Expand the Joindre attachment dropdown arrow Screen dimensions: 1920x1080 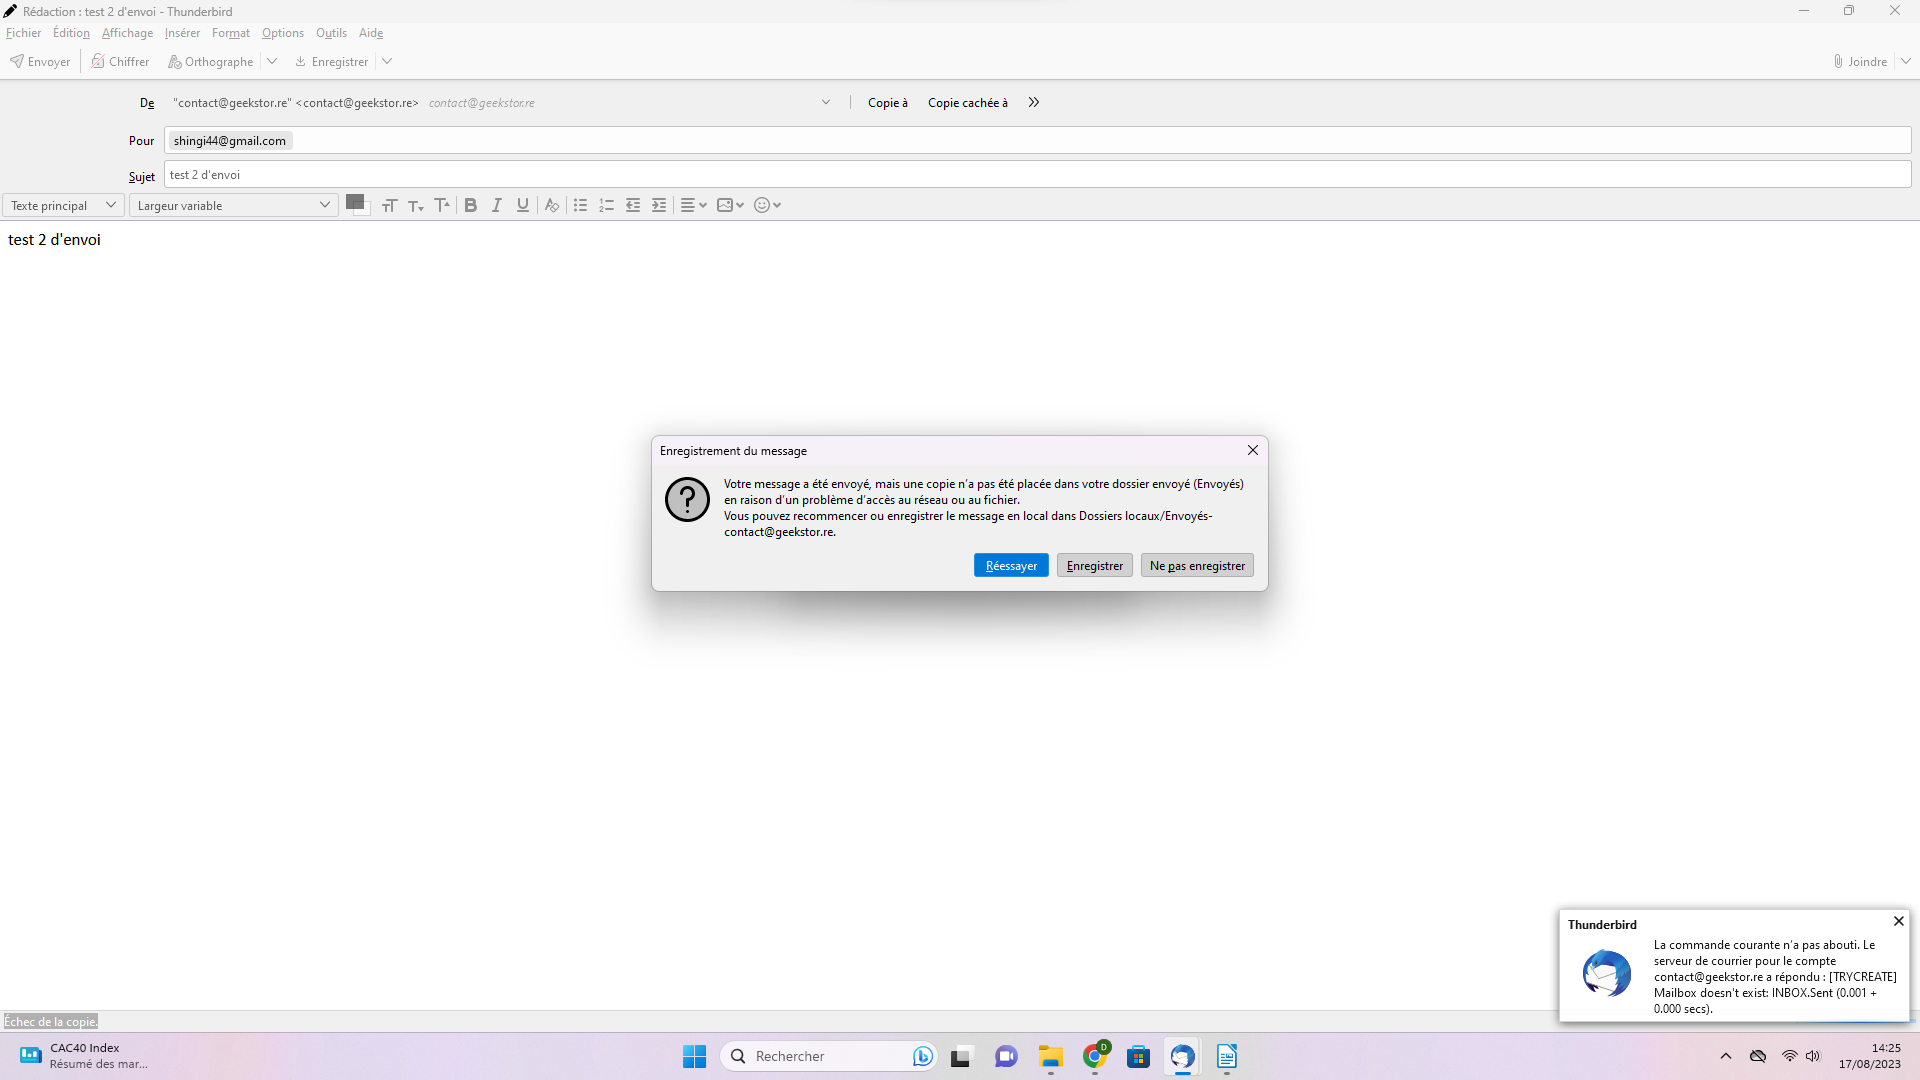pos(1906,62)
